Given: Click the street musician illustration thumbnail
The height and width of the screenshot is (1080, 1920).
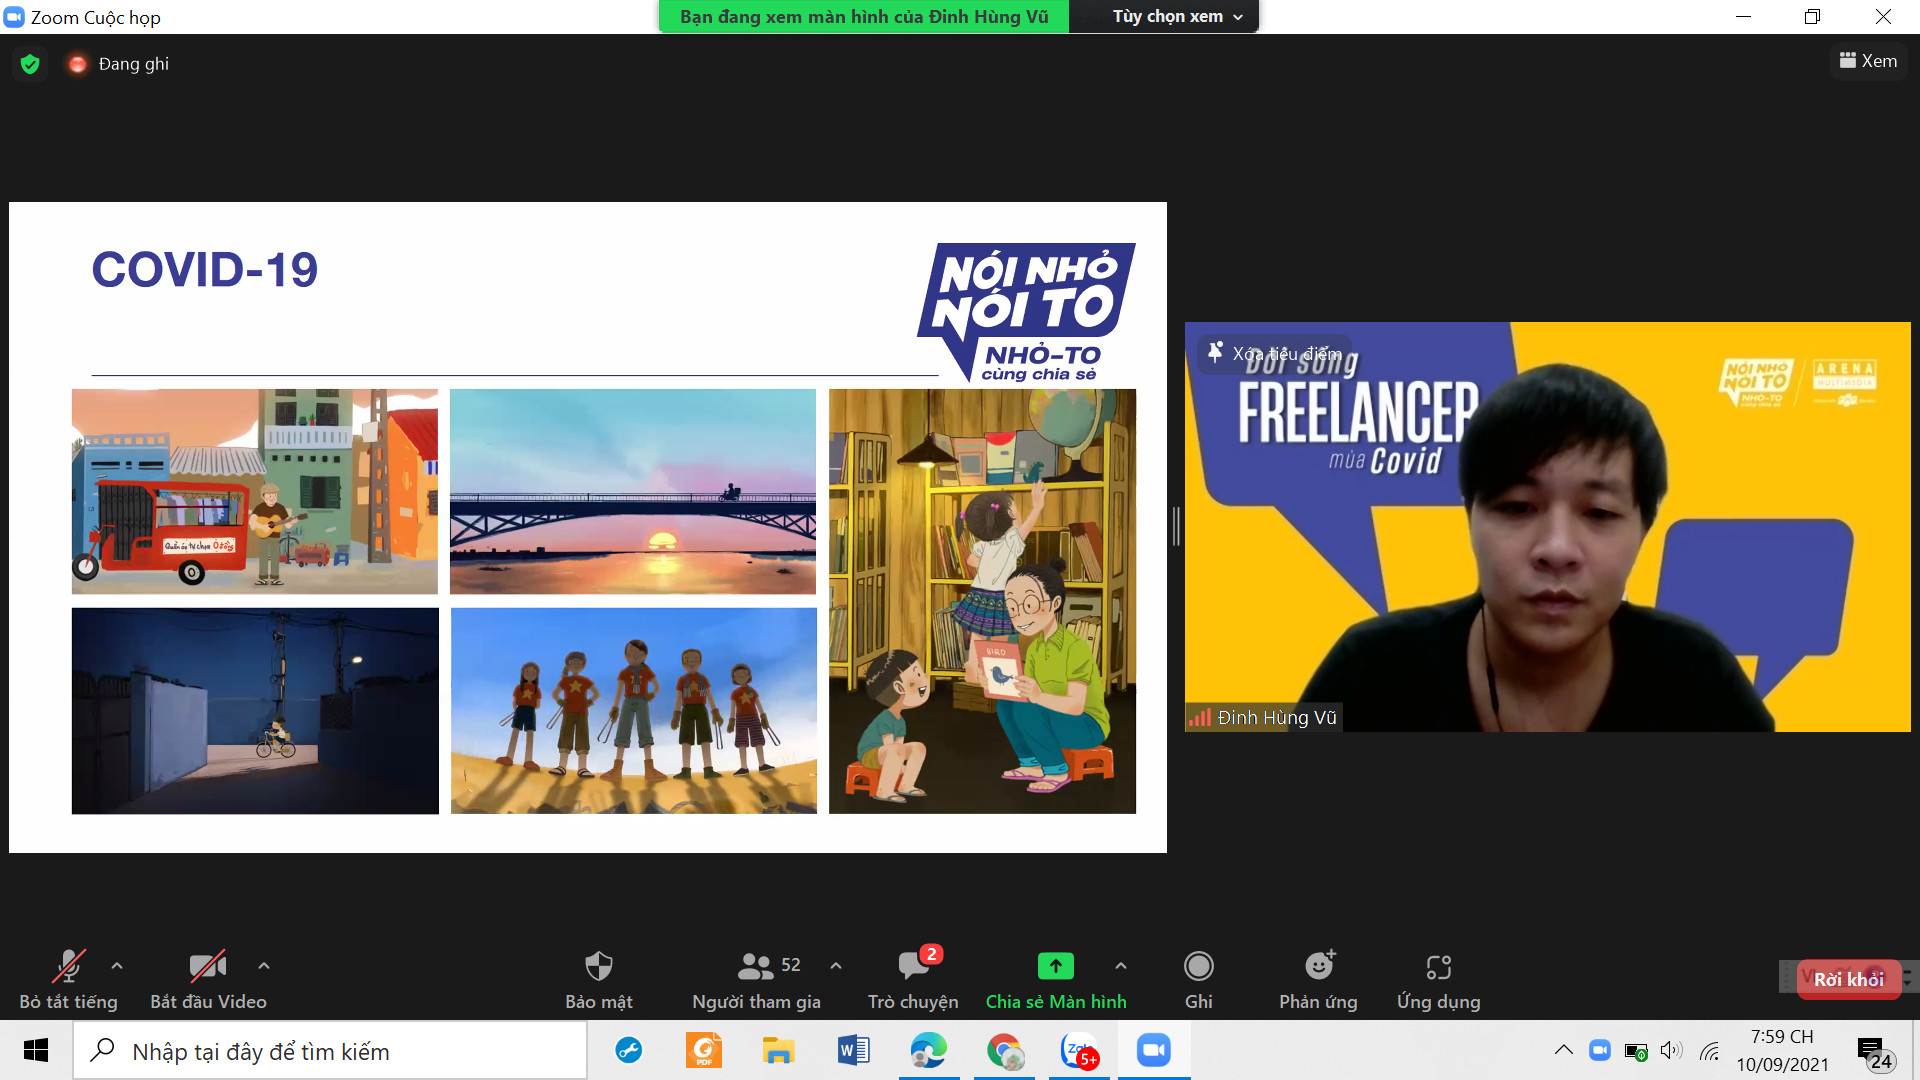Looking at the screenshot, I should [x=255, y=491].
